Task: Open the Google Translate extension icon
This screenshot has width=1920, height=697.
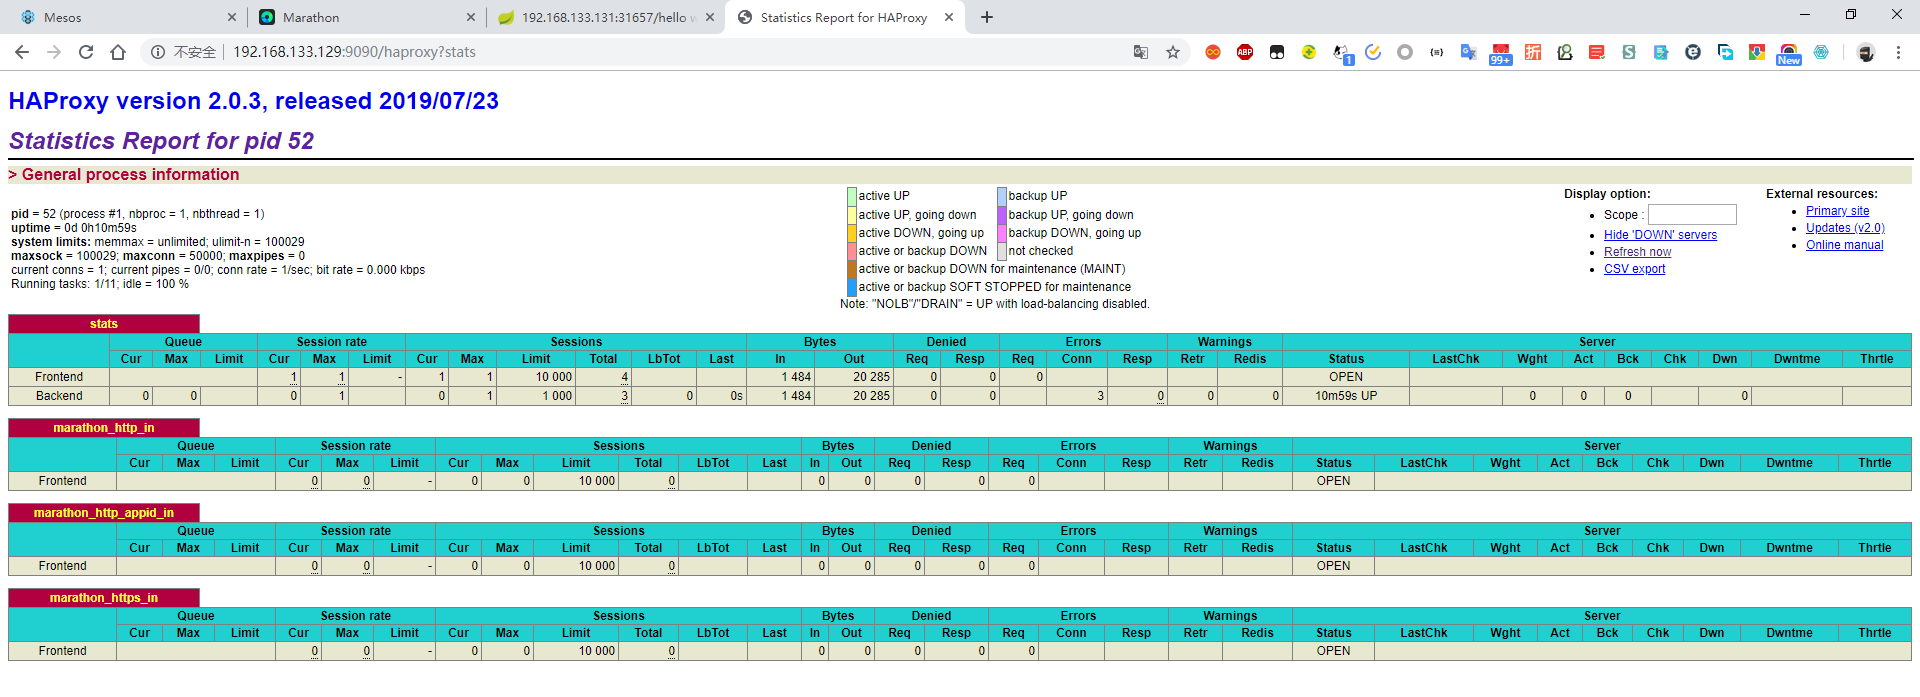Action: coord(1468,52)
